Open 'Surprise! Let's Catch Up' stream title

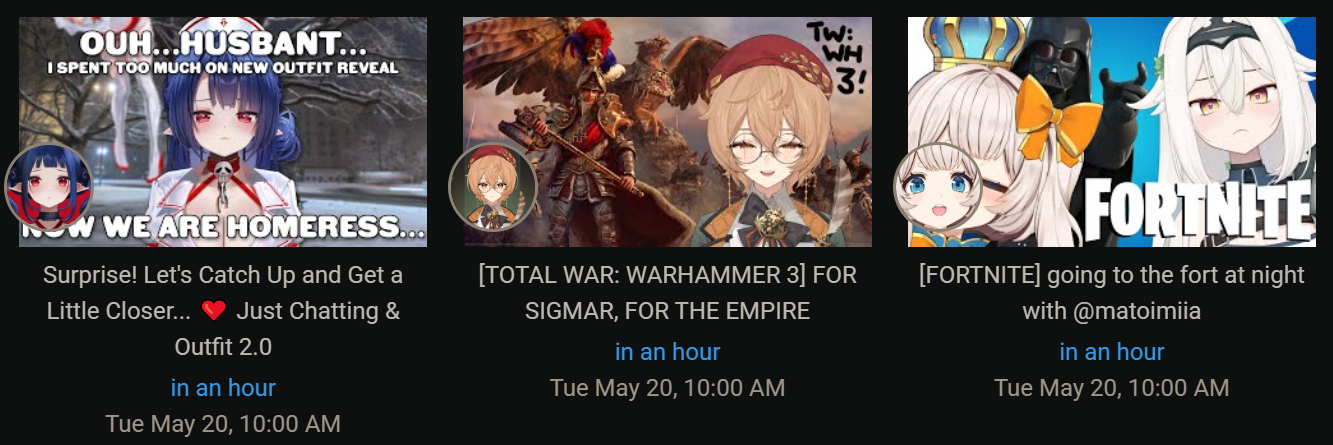pyautogui.click(x=223, y=310)
